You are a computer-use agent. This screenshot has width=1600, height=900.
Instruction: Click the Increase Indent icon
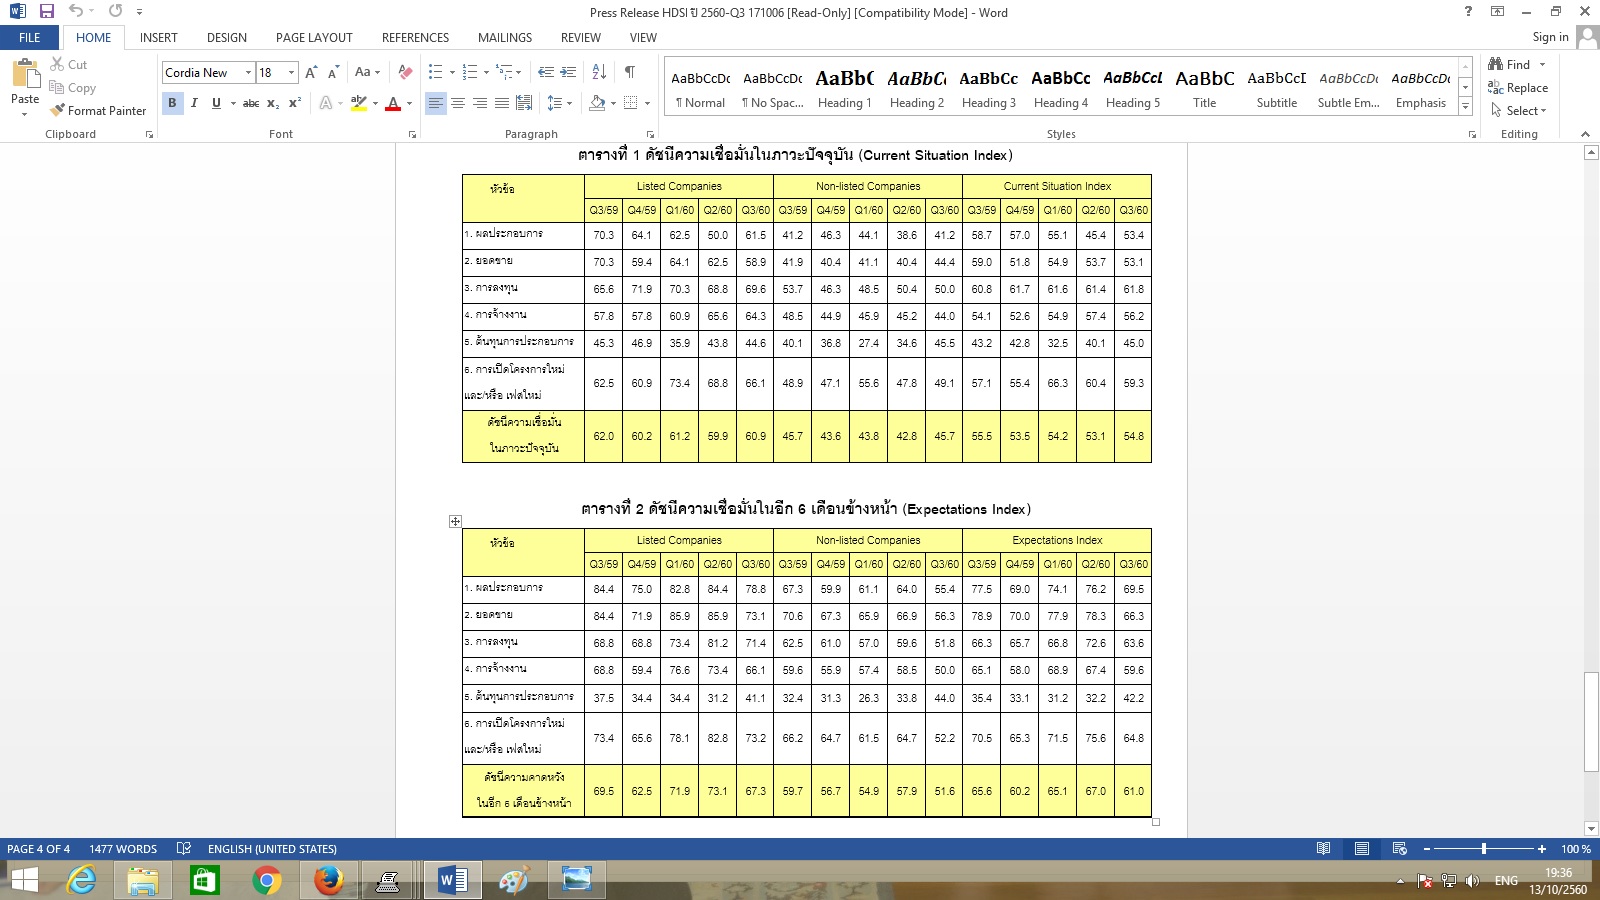point(568,72)
